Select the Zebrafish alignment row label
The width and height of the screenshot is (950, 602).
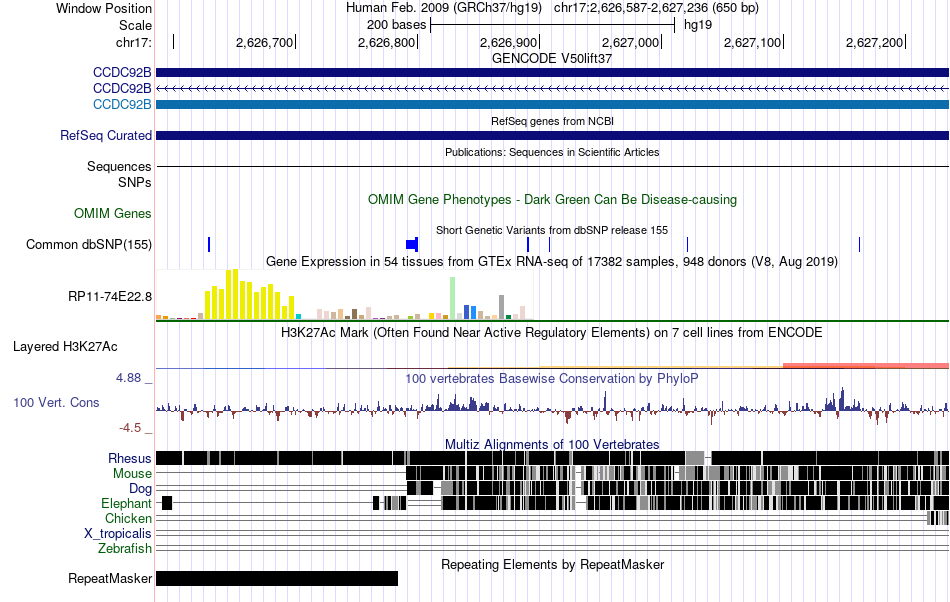click(x=125, y=548)
